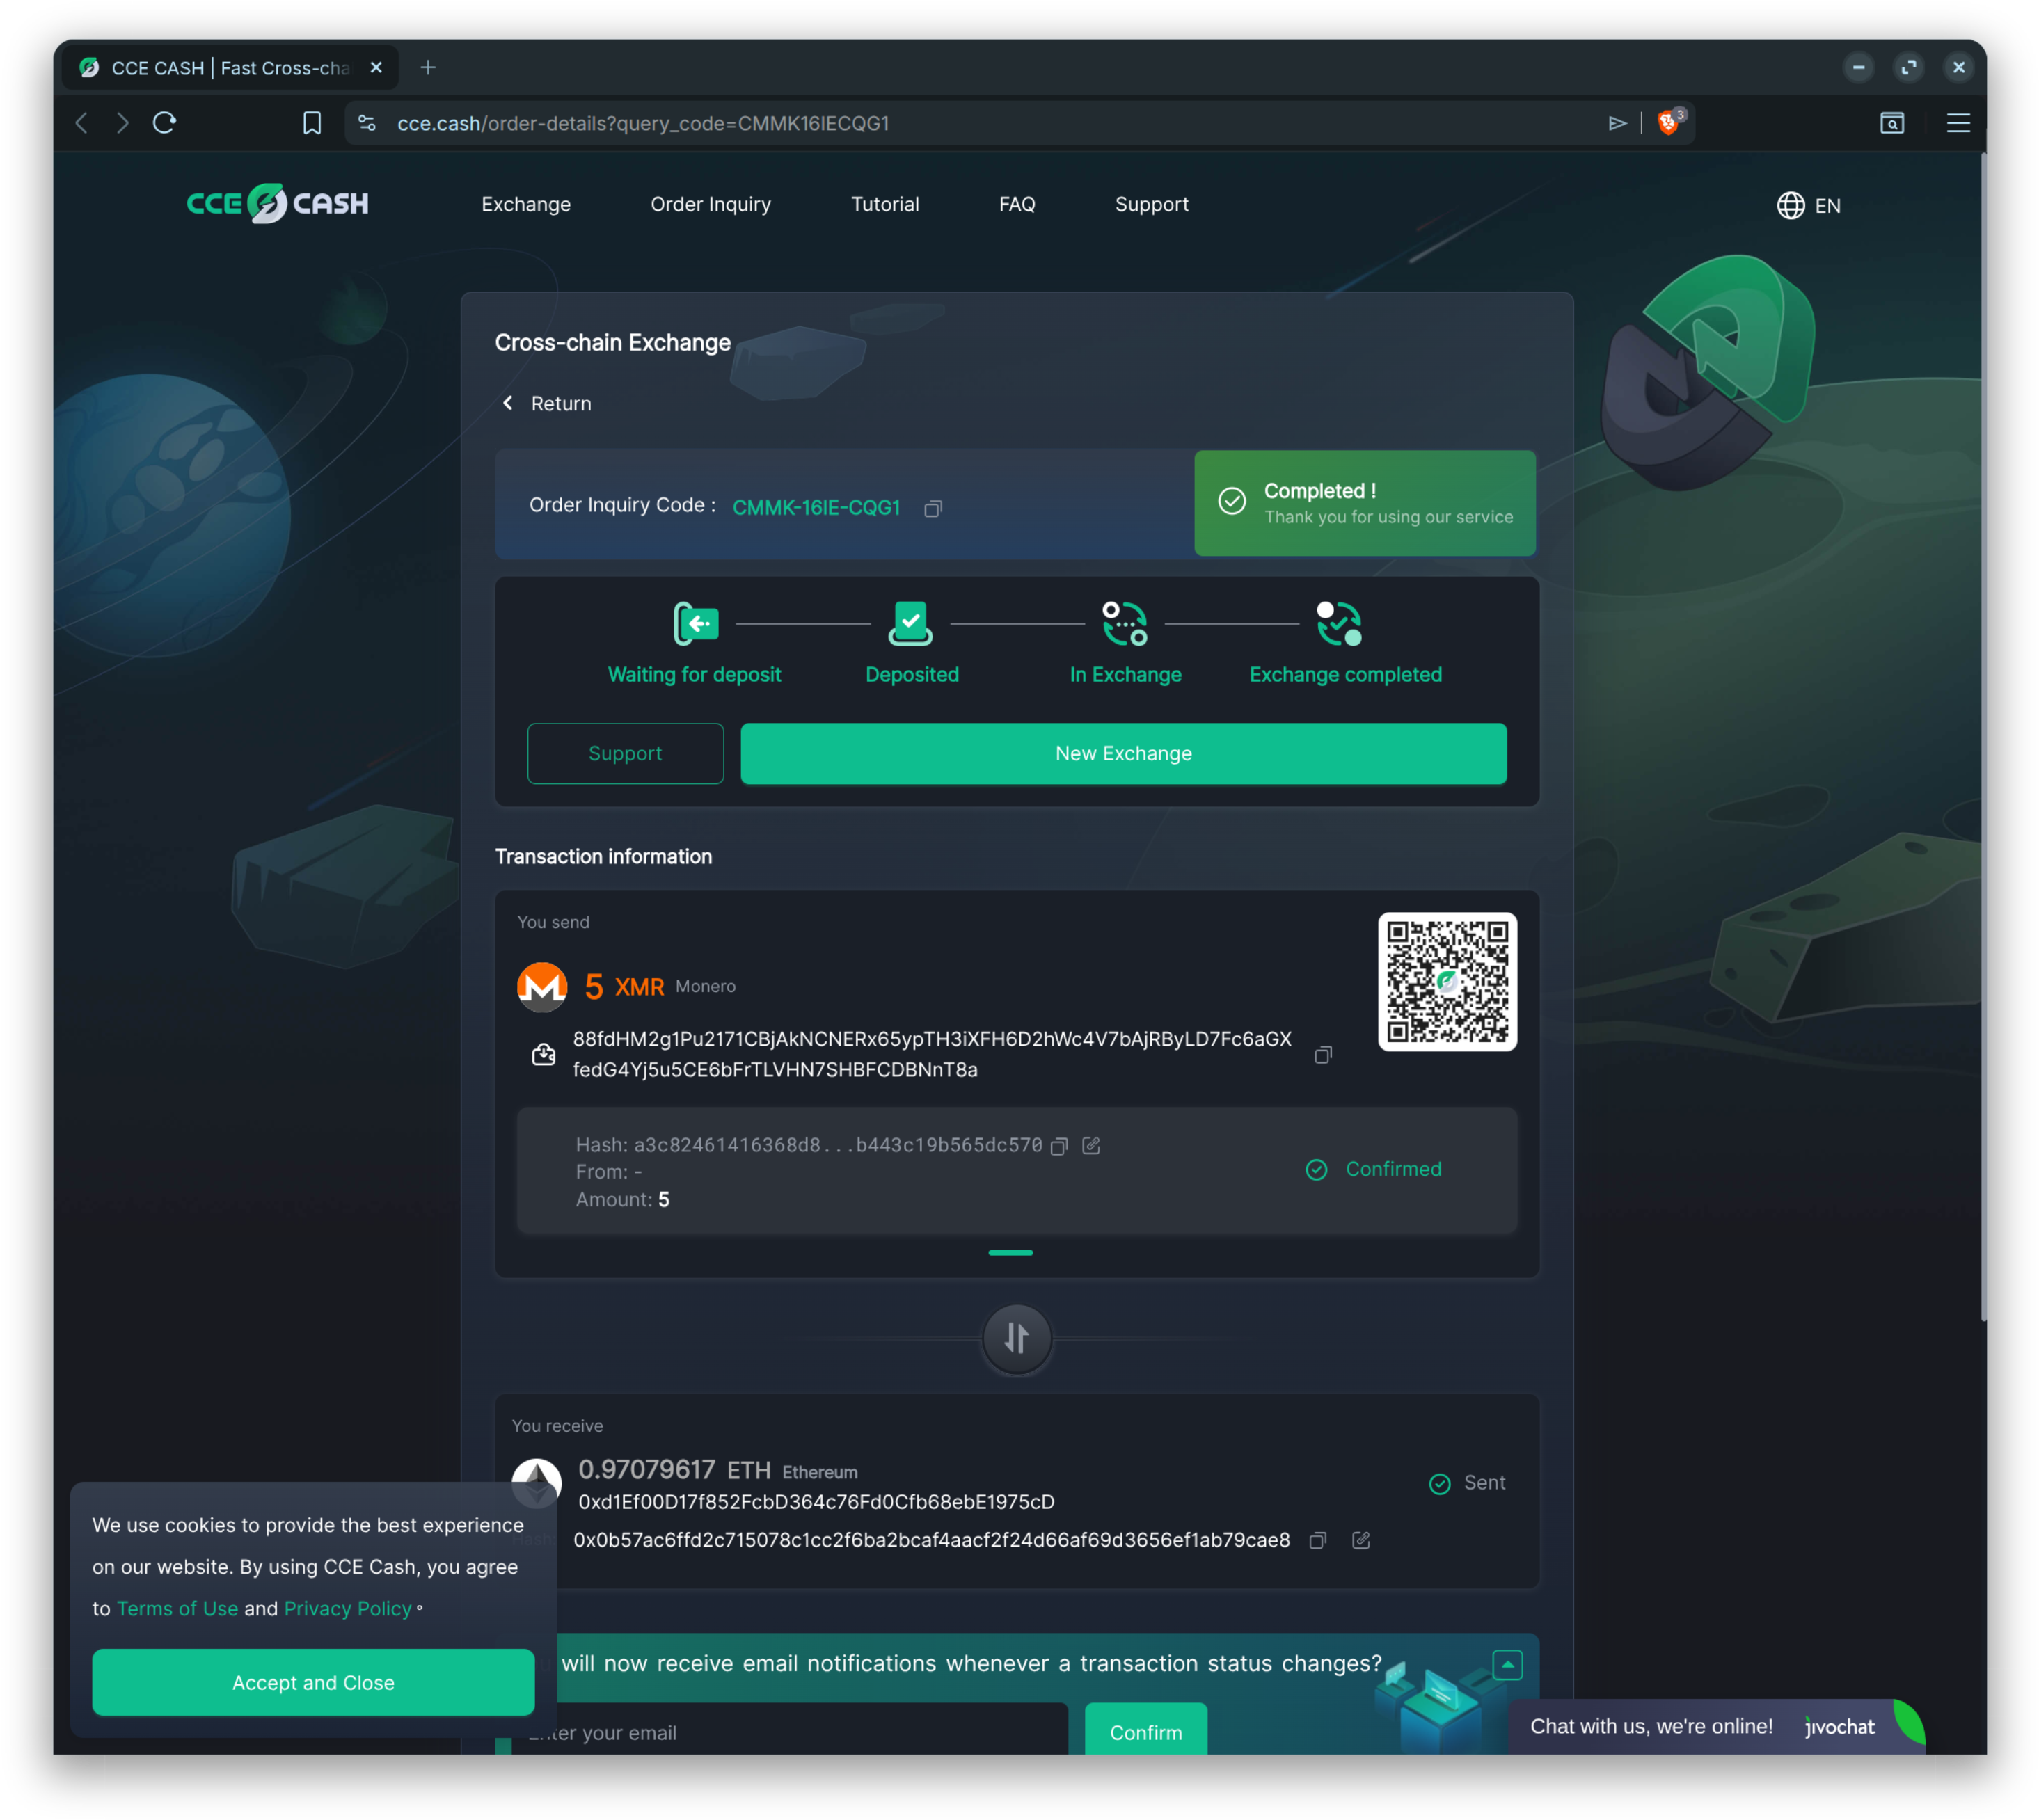Open the Terms of Use link
The image size is (2039, 1820).
(177, 1609)
